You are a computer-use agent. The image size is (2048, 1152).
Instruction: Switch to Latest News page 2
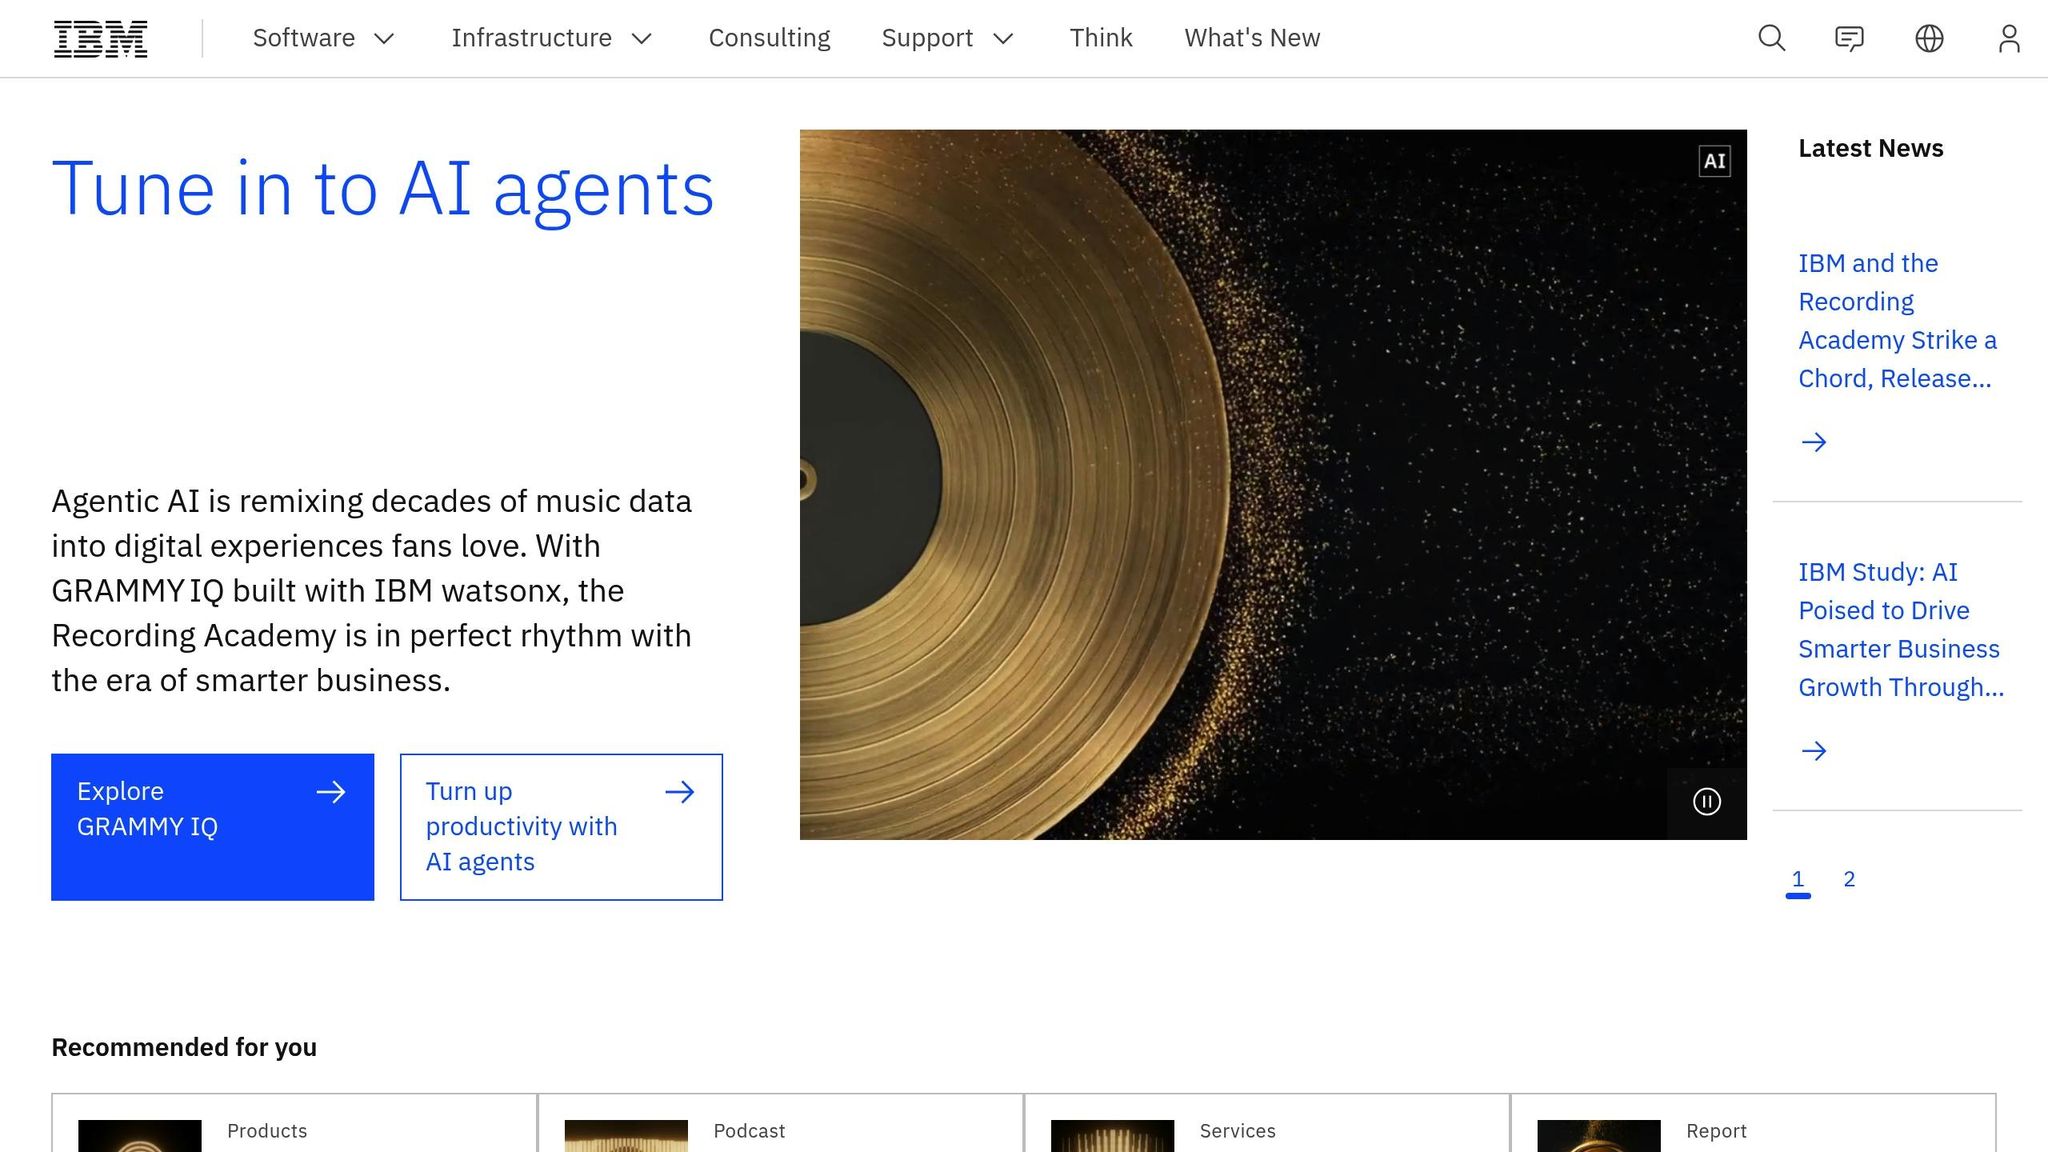coord(1849,879)
